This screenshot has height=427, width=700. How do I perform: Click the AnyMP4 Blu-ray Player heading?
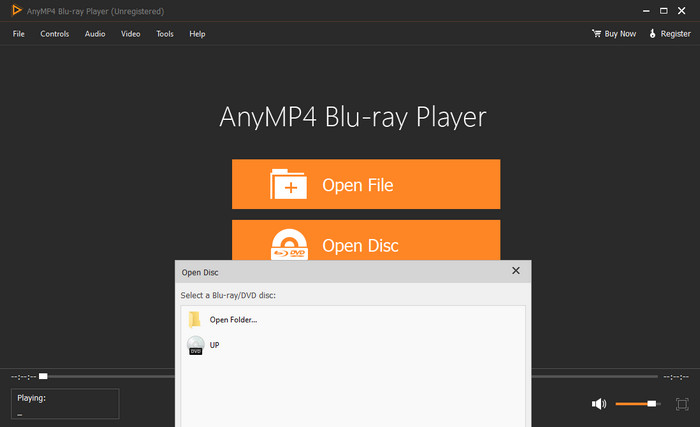tap(353, 117)
